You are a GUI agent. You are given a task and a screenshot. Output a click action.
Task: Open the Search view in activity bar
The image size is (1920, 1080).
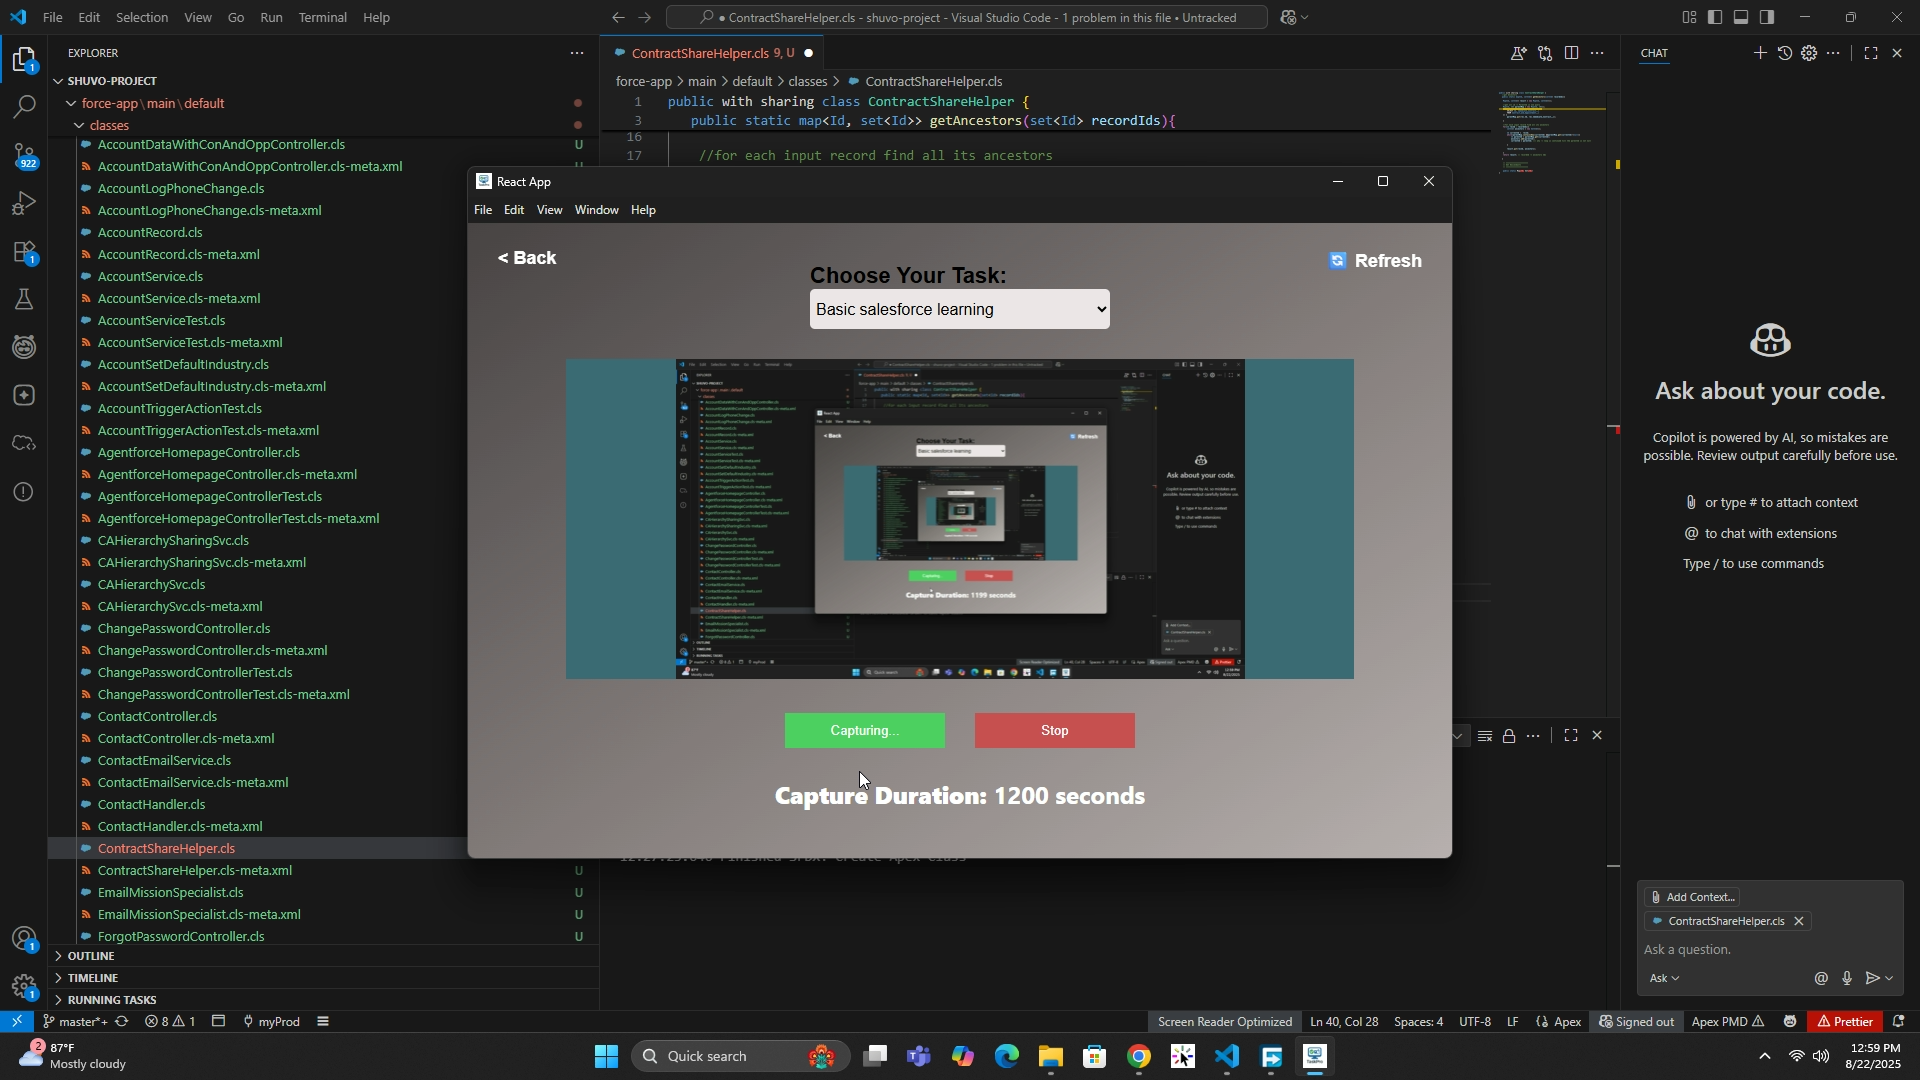(x=24, y=107)
